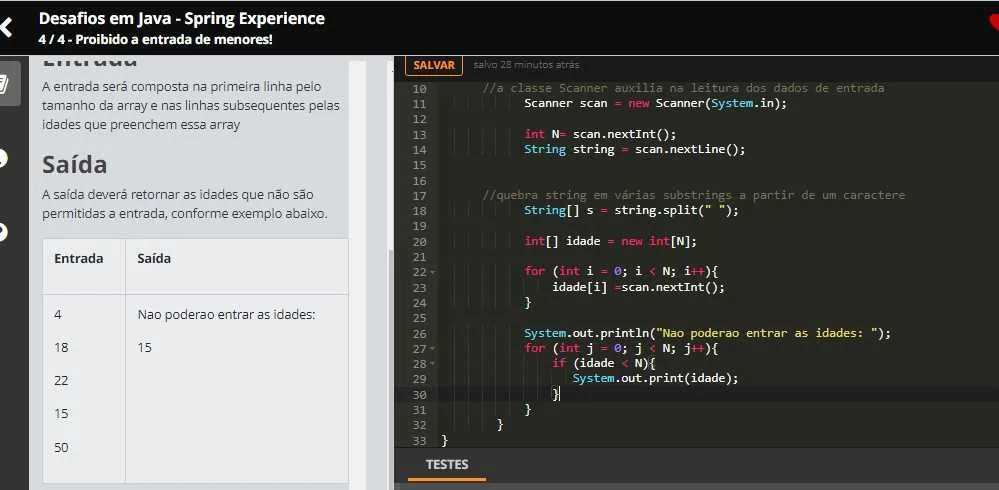Open the TESTES tab
The image size is (999, 490).
(447, 465)
